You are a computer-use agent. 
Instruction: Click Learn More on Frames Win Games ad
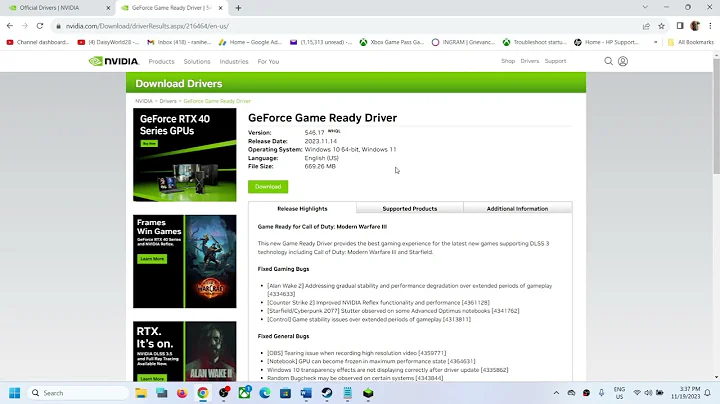click(x=152, y=259)
